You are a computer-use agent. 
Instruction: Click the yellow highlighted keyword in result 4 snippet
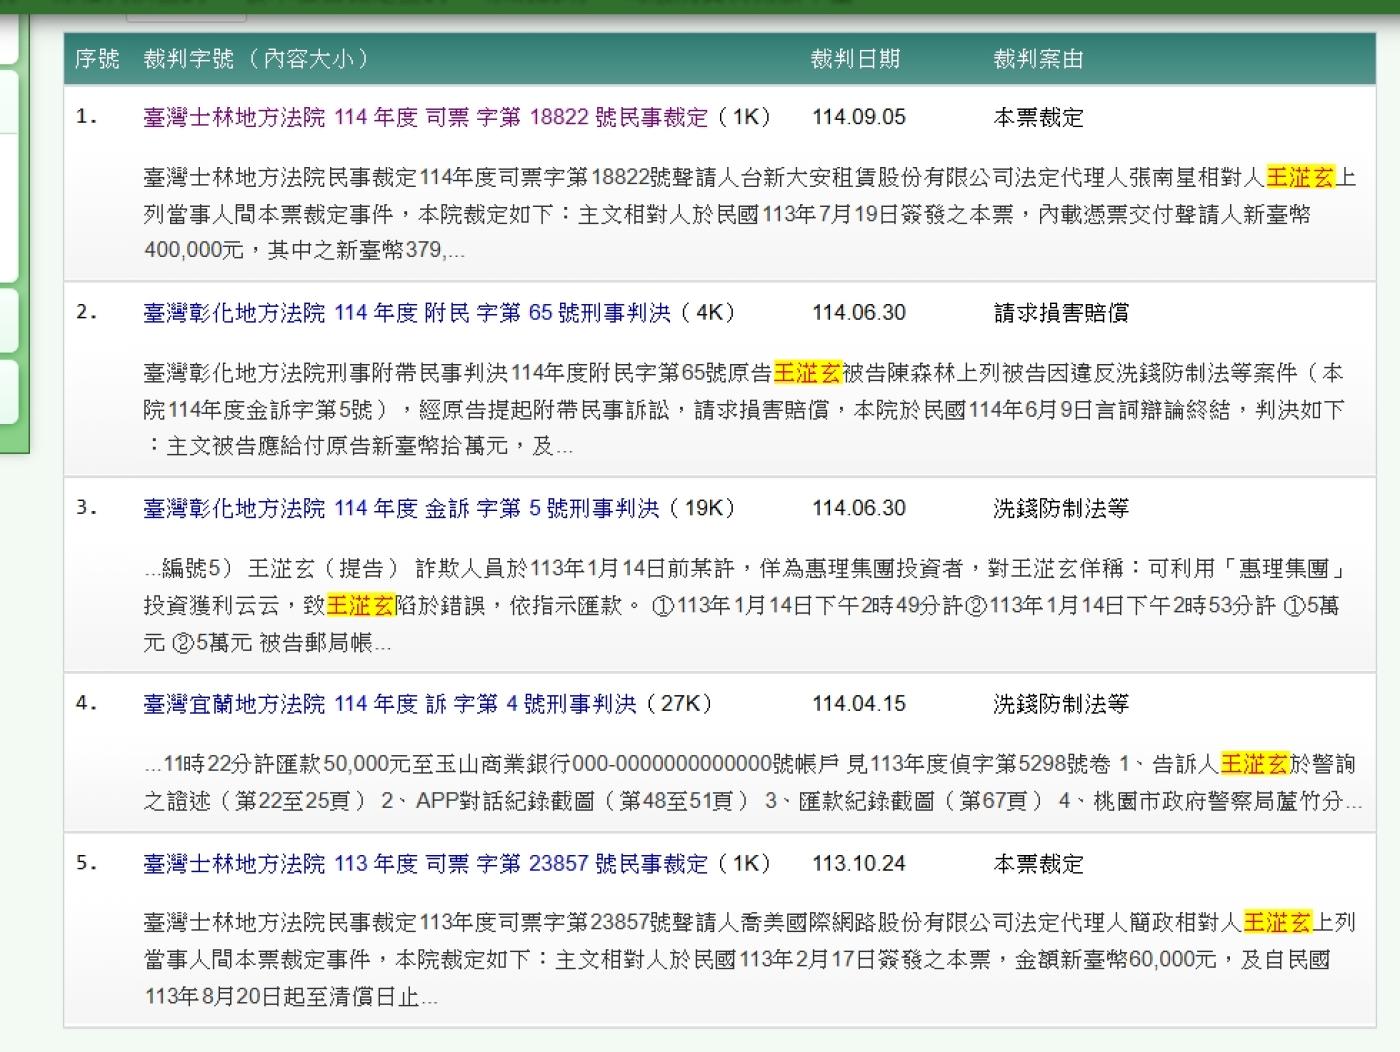coord(1254,764)
